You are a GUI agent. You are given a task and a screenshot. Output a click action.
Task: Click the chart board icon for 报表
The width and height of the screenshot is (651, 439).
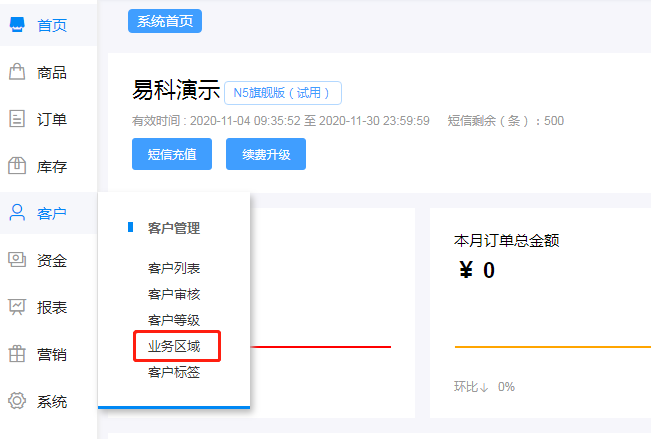pyautogui.click(x=17, y=307)
